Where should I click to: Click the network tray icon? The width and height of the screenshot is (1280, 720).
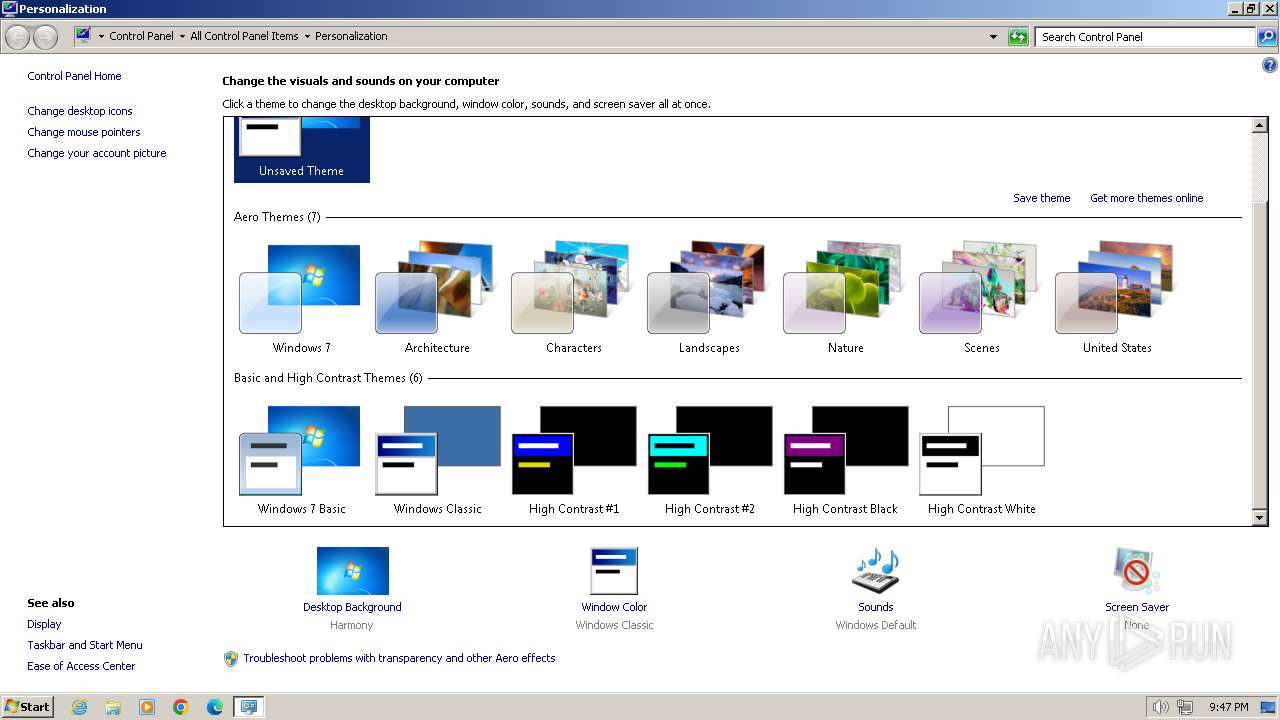pyautogui.click(x=1186, y=707)
